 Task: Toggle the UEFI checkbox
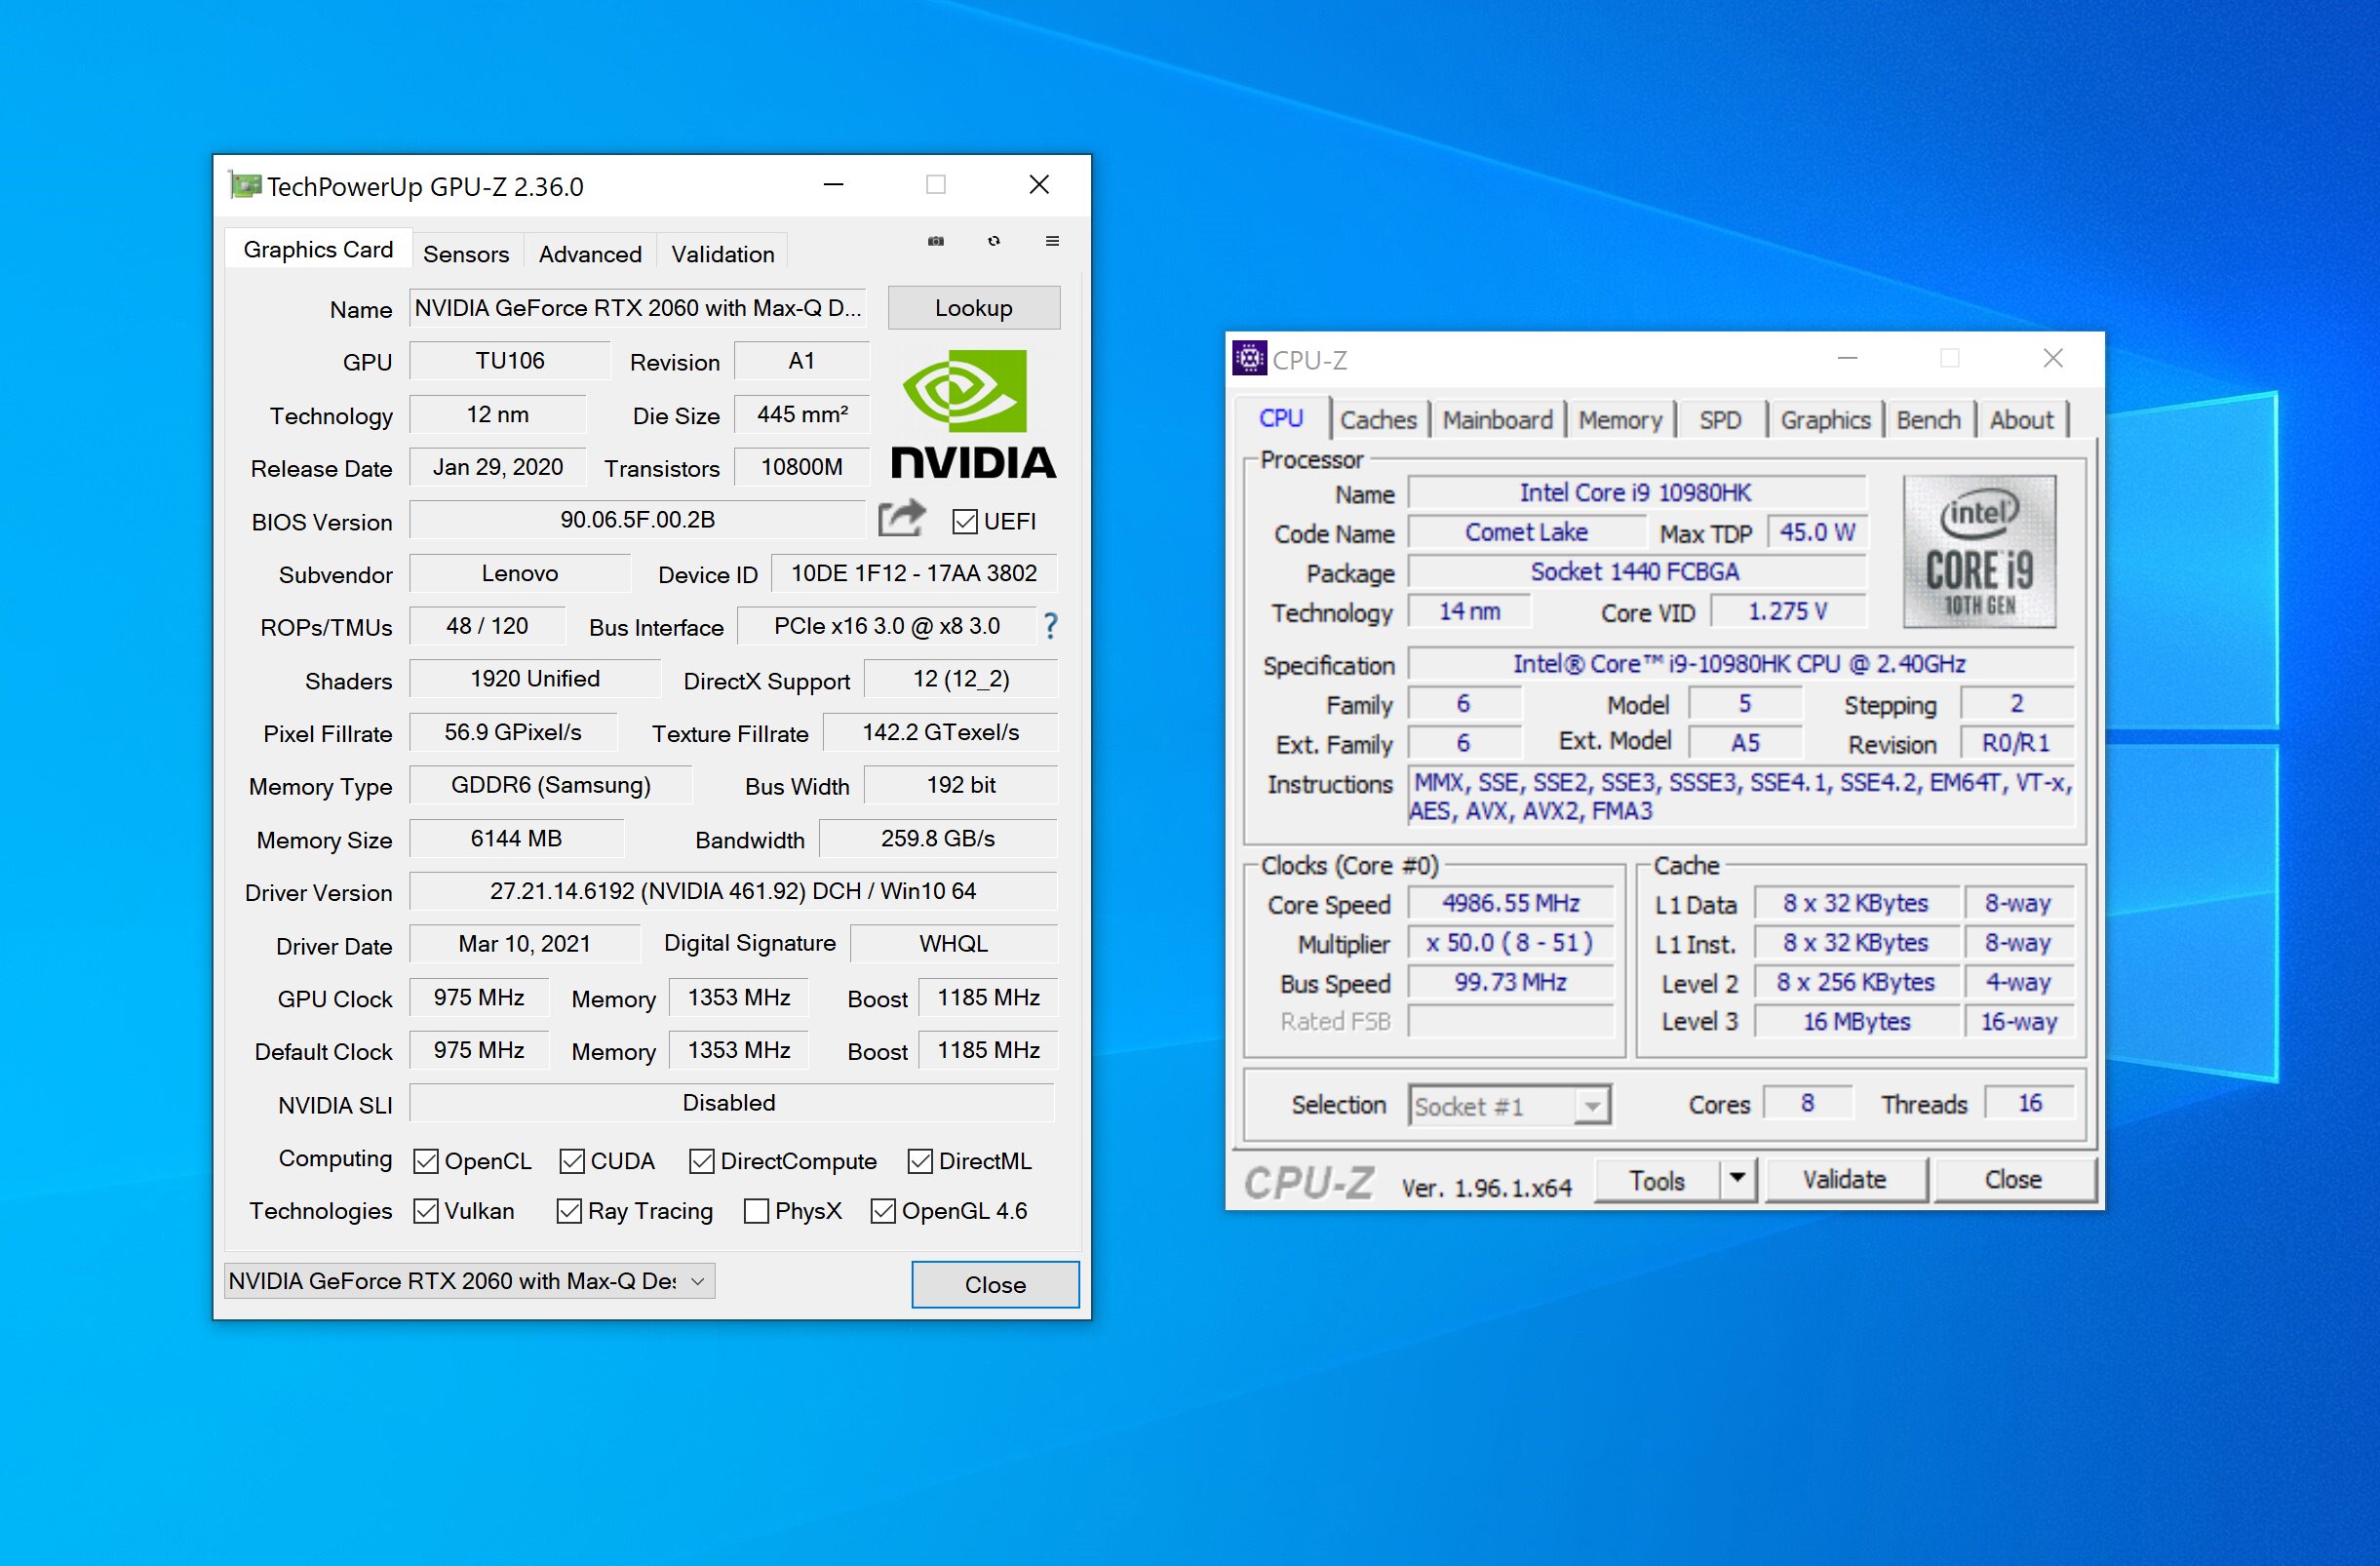pos(964,521)
